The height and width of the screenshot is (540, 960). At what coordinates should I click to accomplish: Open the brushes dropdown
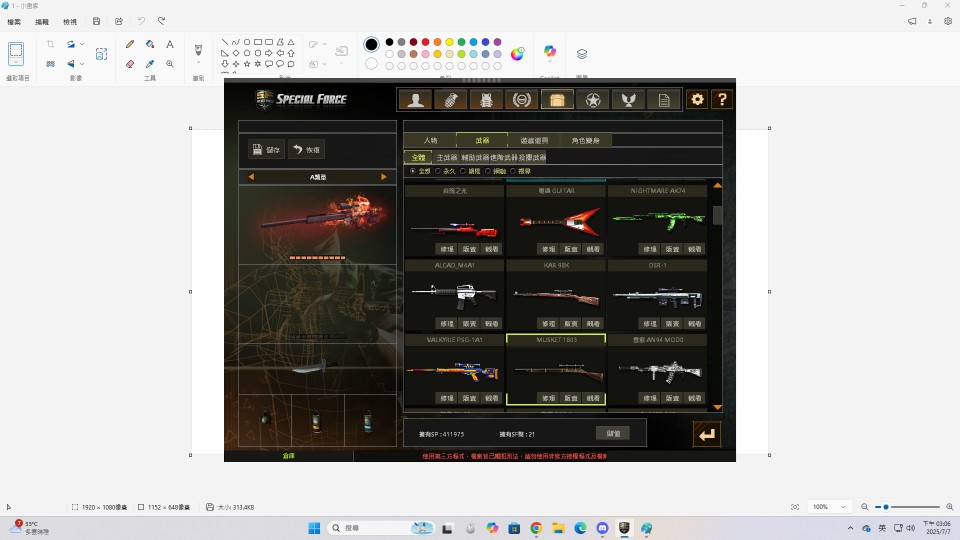click(198, 62)
